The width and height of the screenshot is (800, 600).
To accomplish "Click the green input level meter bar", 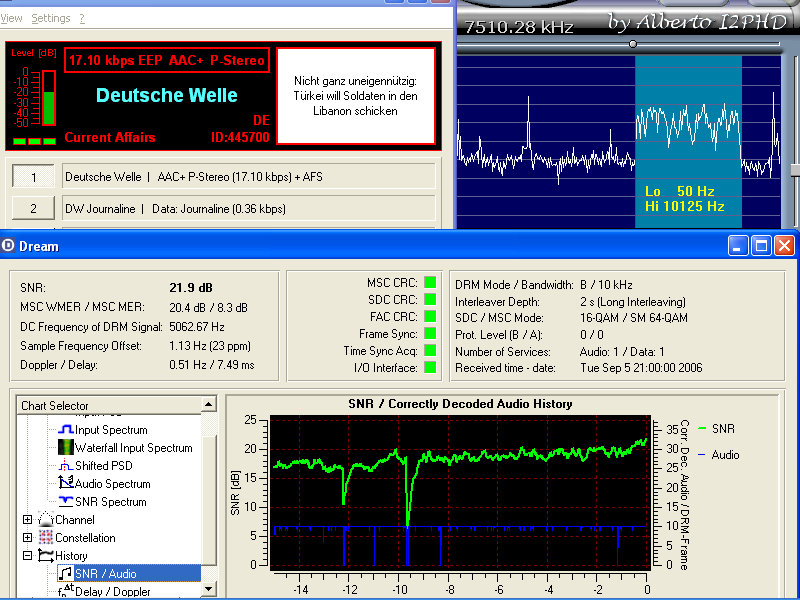I will (49, 108).
